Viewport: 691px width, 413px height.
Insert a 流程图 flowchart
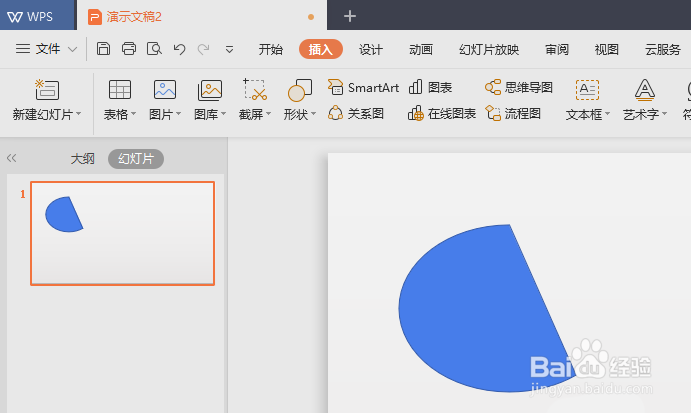point(513,114)
